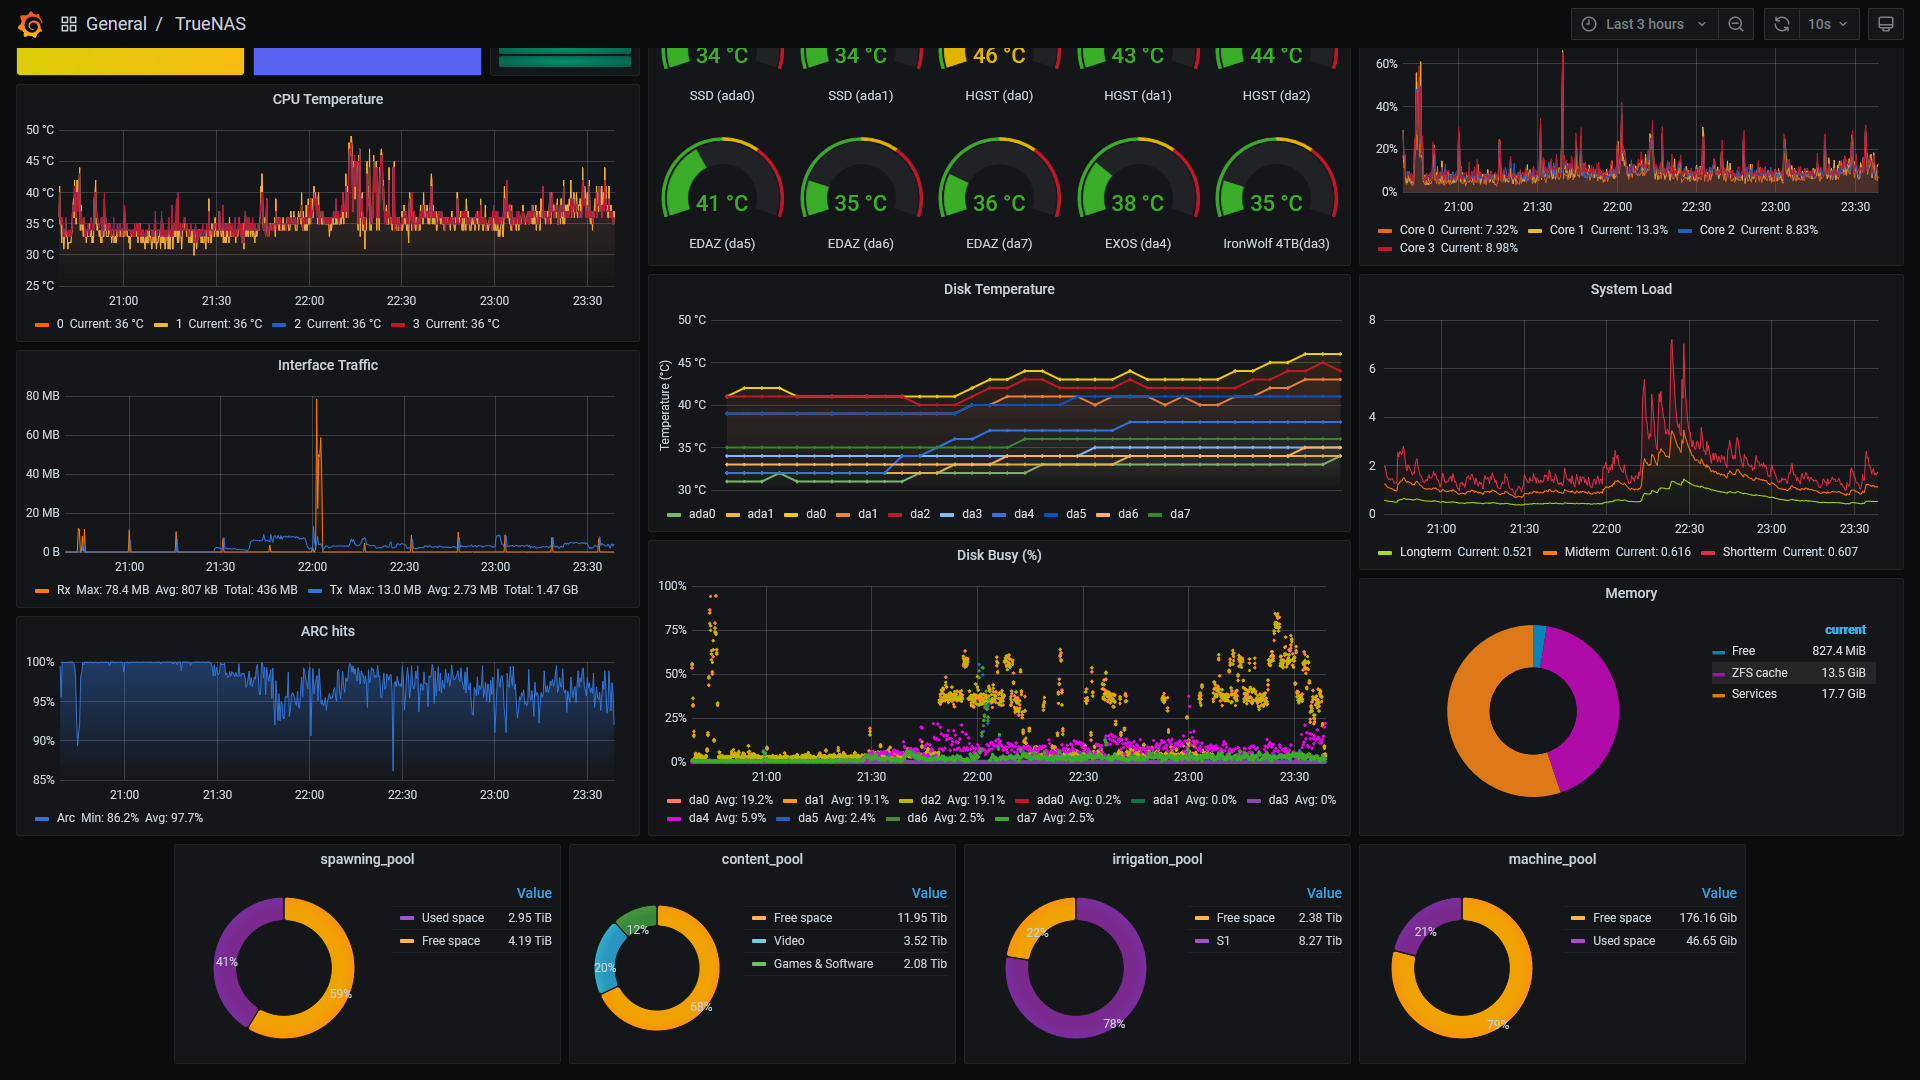The width and height of the screenshot is (1920, 1080).
Task: Click the clock icon in the time picker
Action: [1589, 24]
